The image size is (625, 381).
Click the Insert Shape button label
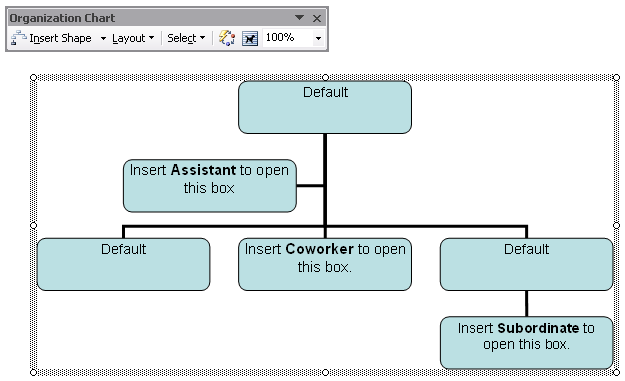pos(60,38)
